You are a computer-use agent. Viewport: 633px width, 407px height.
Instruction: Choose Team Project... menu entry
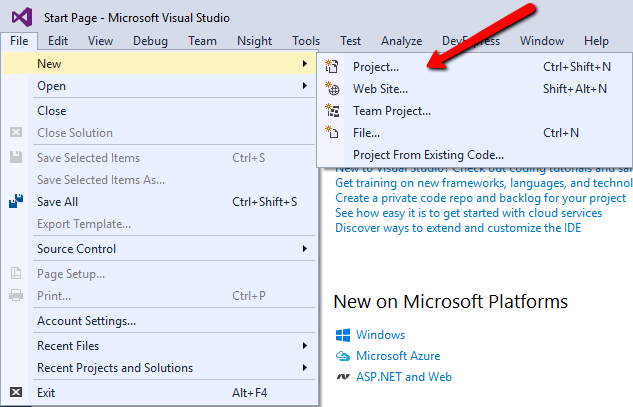point(475,111)
